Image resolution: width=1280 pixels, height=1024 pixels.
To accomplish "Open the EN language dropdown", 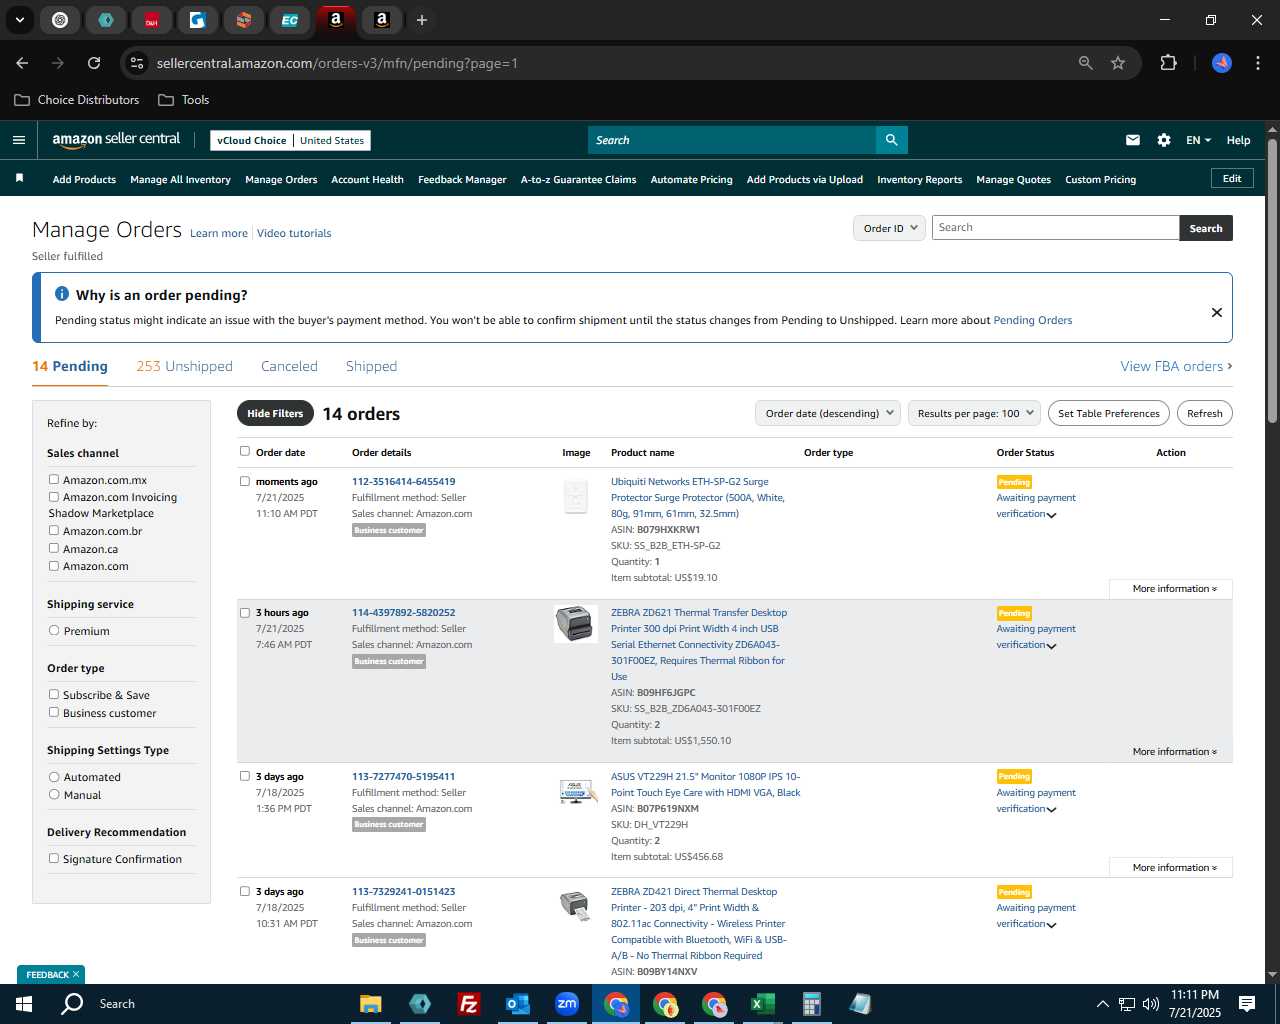I will tap(1198, 140).
